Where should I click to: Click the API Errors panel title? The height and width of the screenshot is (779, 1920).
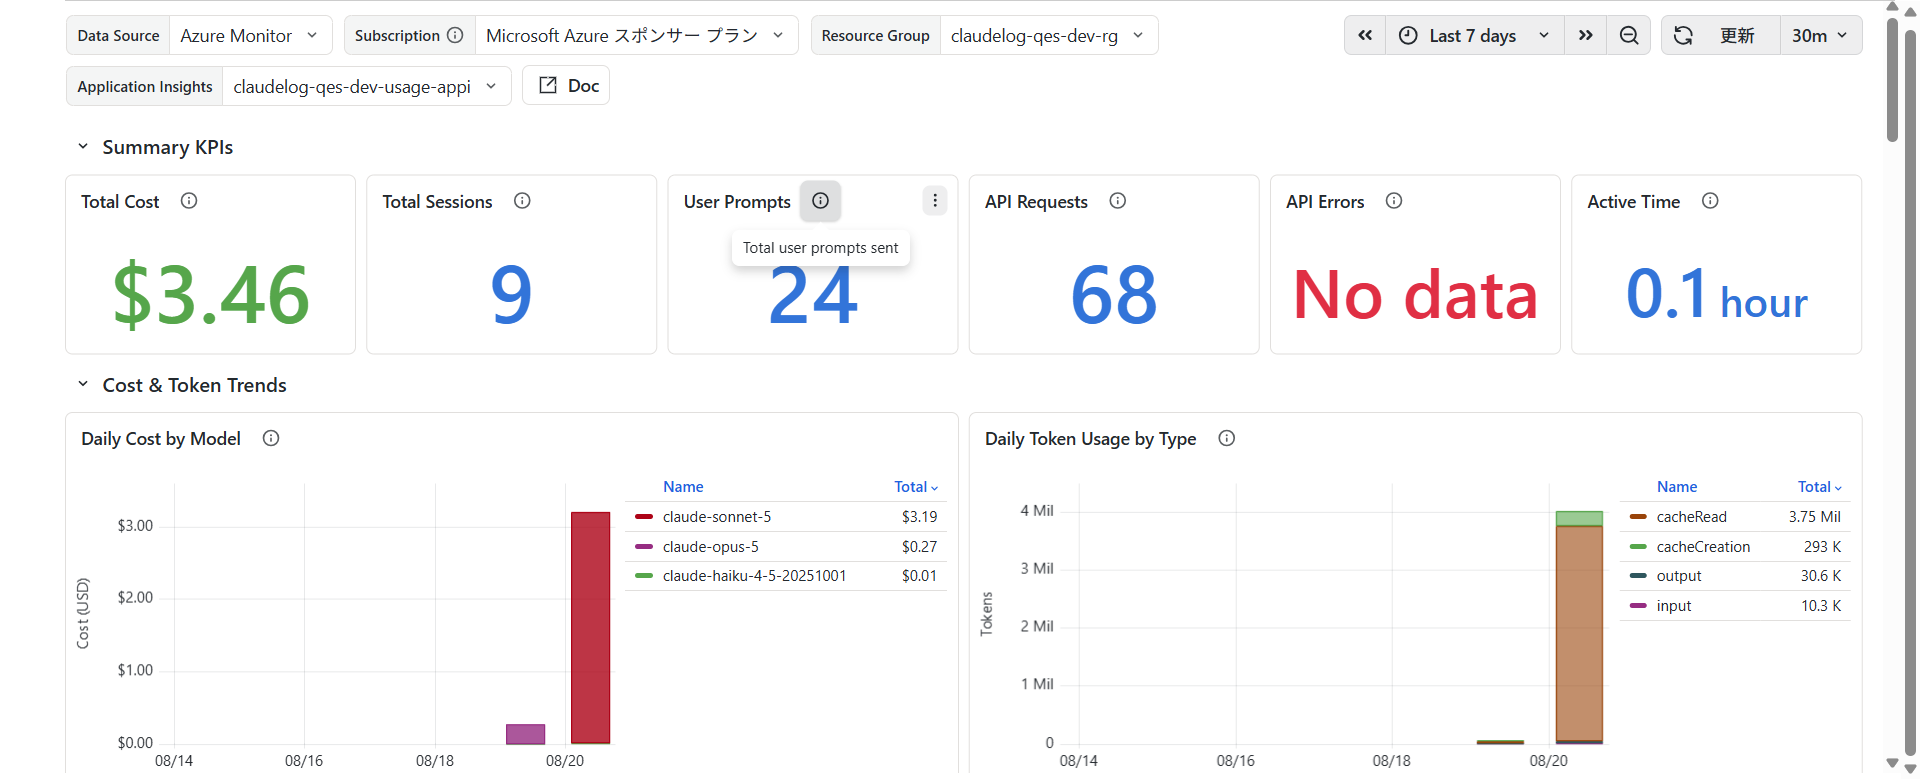point(1325,202)
